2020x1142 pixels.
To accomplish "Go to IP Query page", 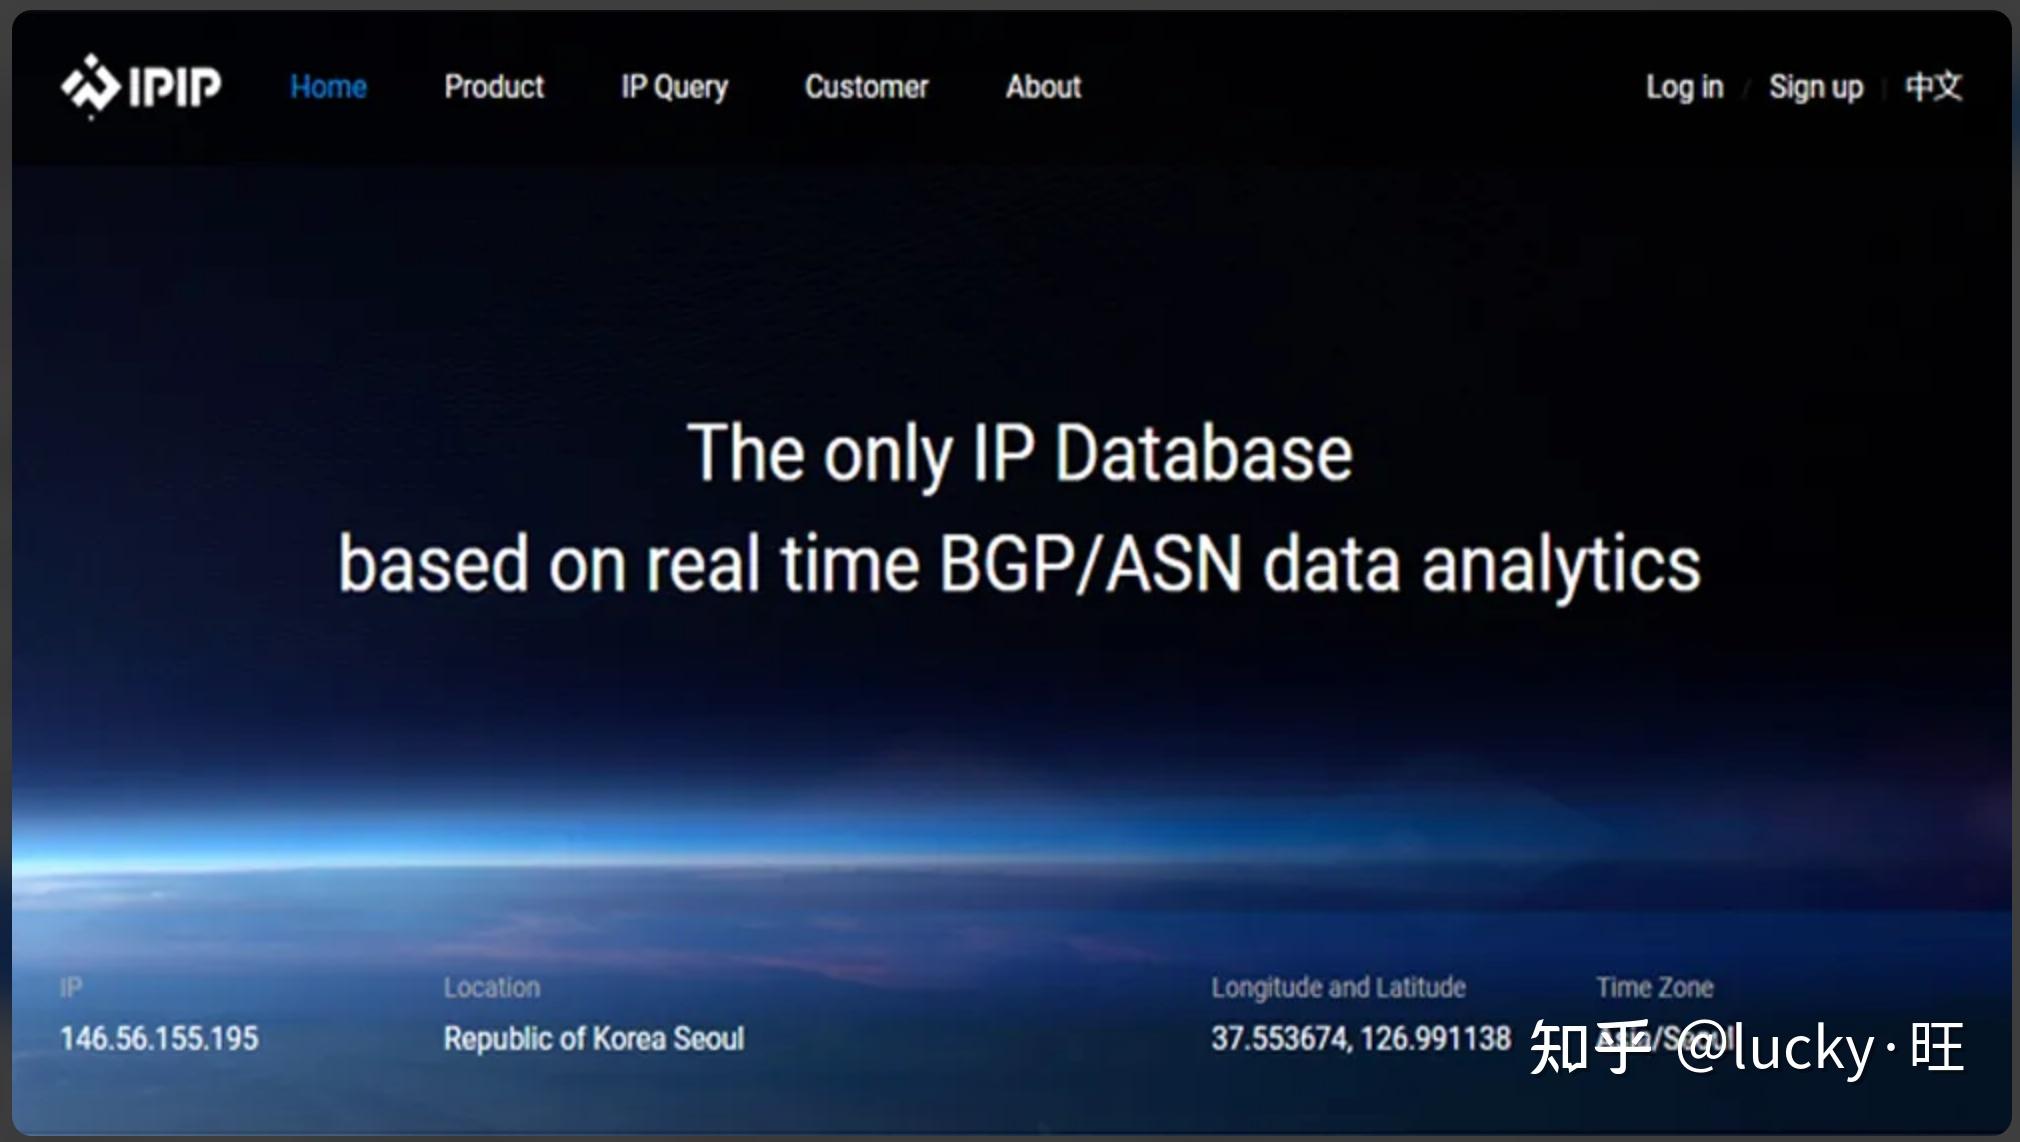I will pos(674,87).
